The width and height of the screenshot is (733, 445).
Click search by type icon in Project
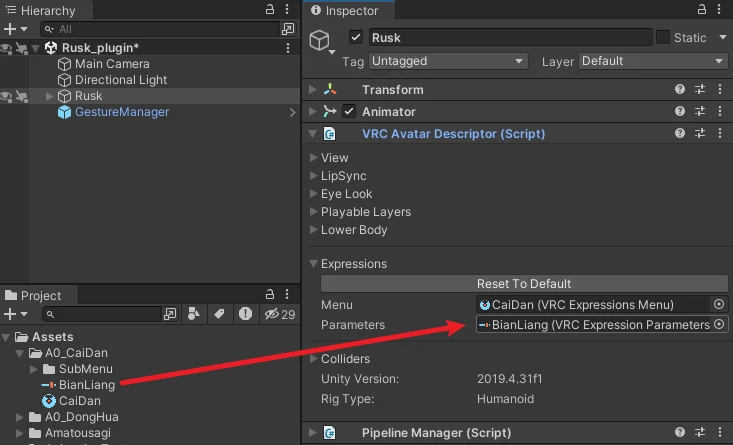pos(195,315)
